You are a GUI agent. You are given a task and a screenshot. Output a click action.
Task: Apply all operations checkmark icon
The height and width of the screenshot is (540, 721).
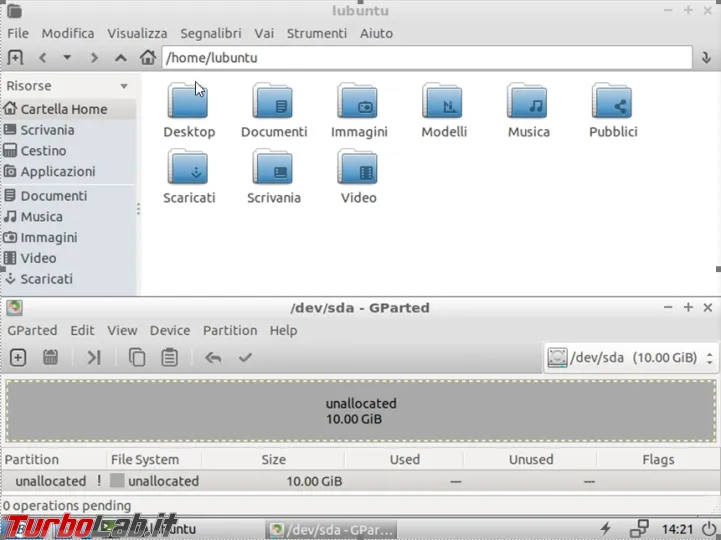tap(245, 357)
